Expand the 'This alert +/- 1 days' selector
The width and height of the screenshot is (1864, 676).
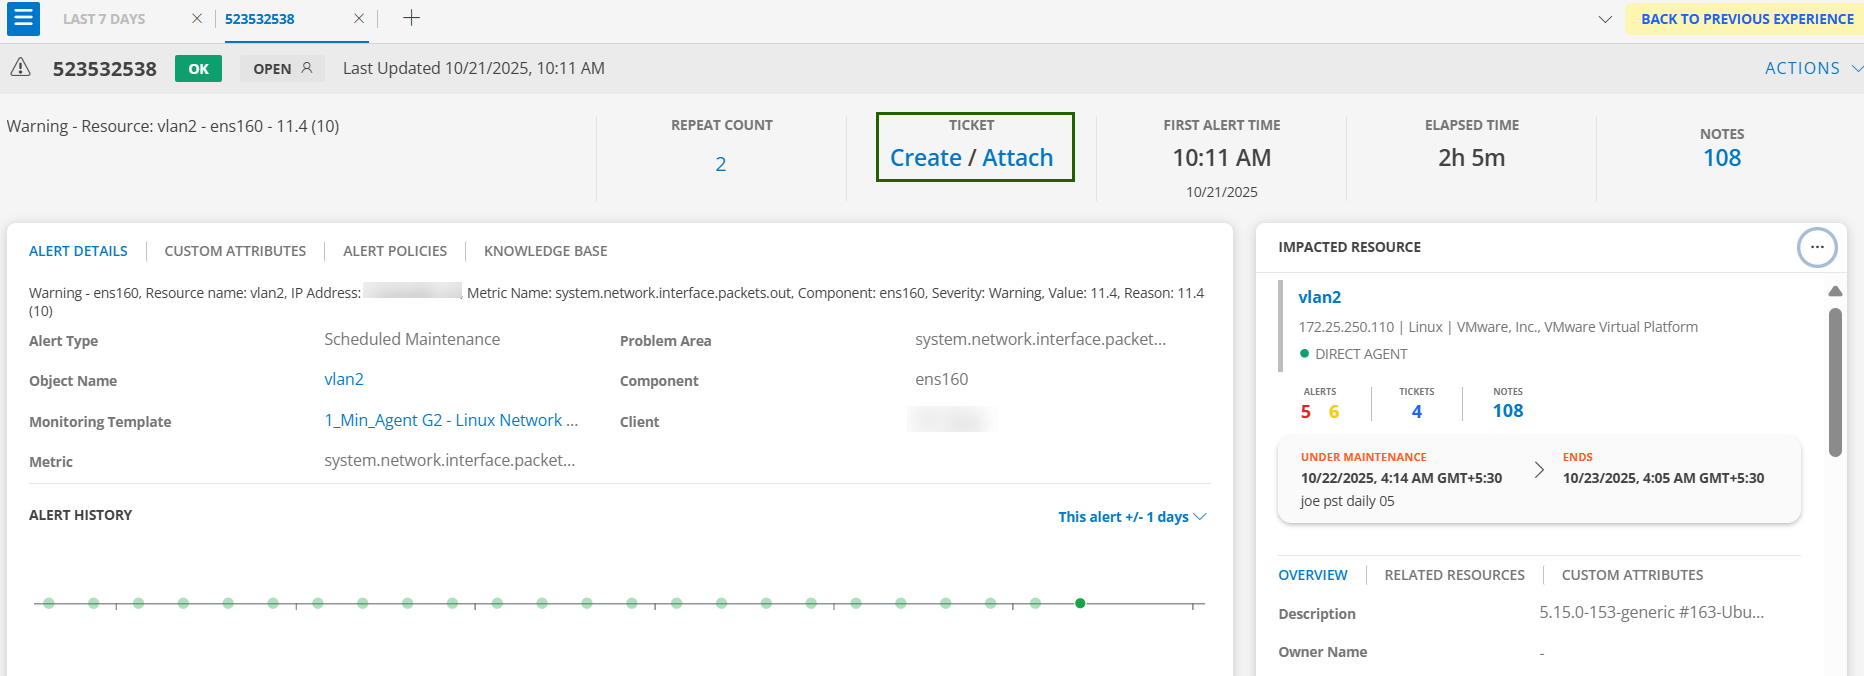[x=1132, y=517]
